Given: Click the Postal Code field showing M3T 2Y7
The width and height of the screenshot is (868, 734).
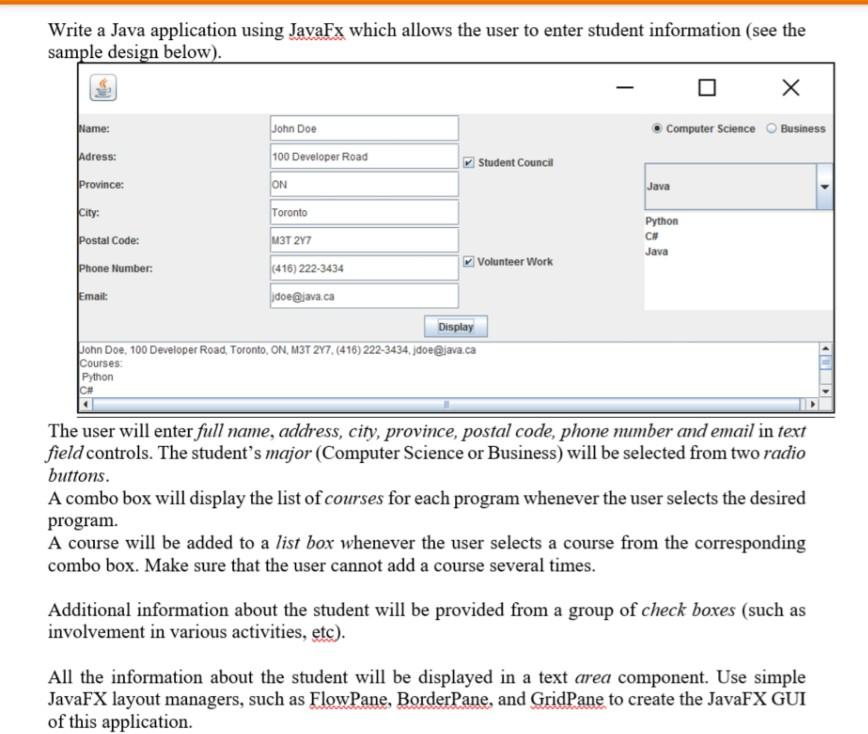Looking at the screenshot, I should (x=362, y=240).
